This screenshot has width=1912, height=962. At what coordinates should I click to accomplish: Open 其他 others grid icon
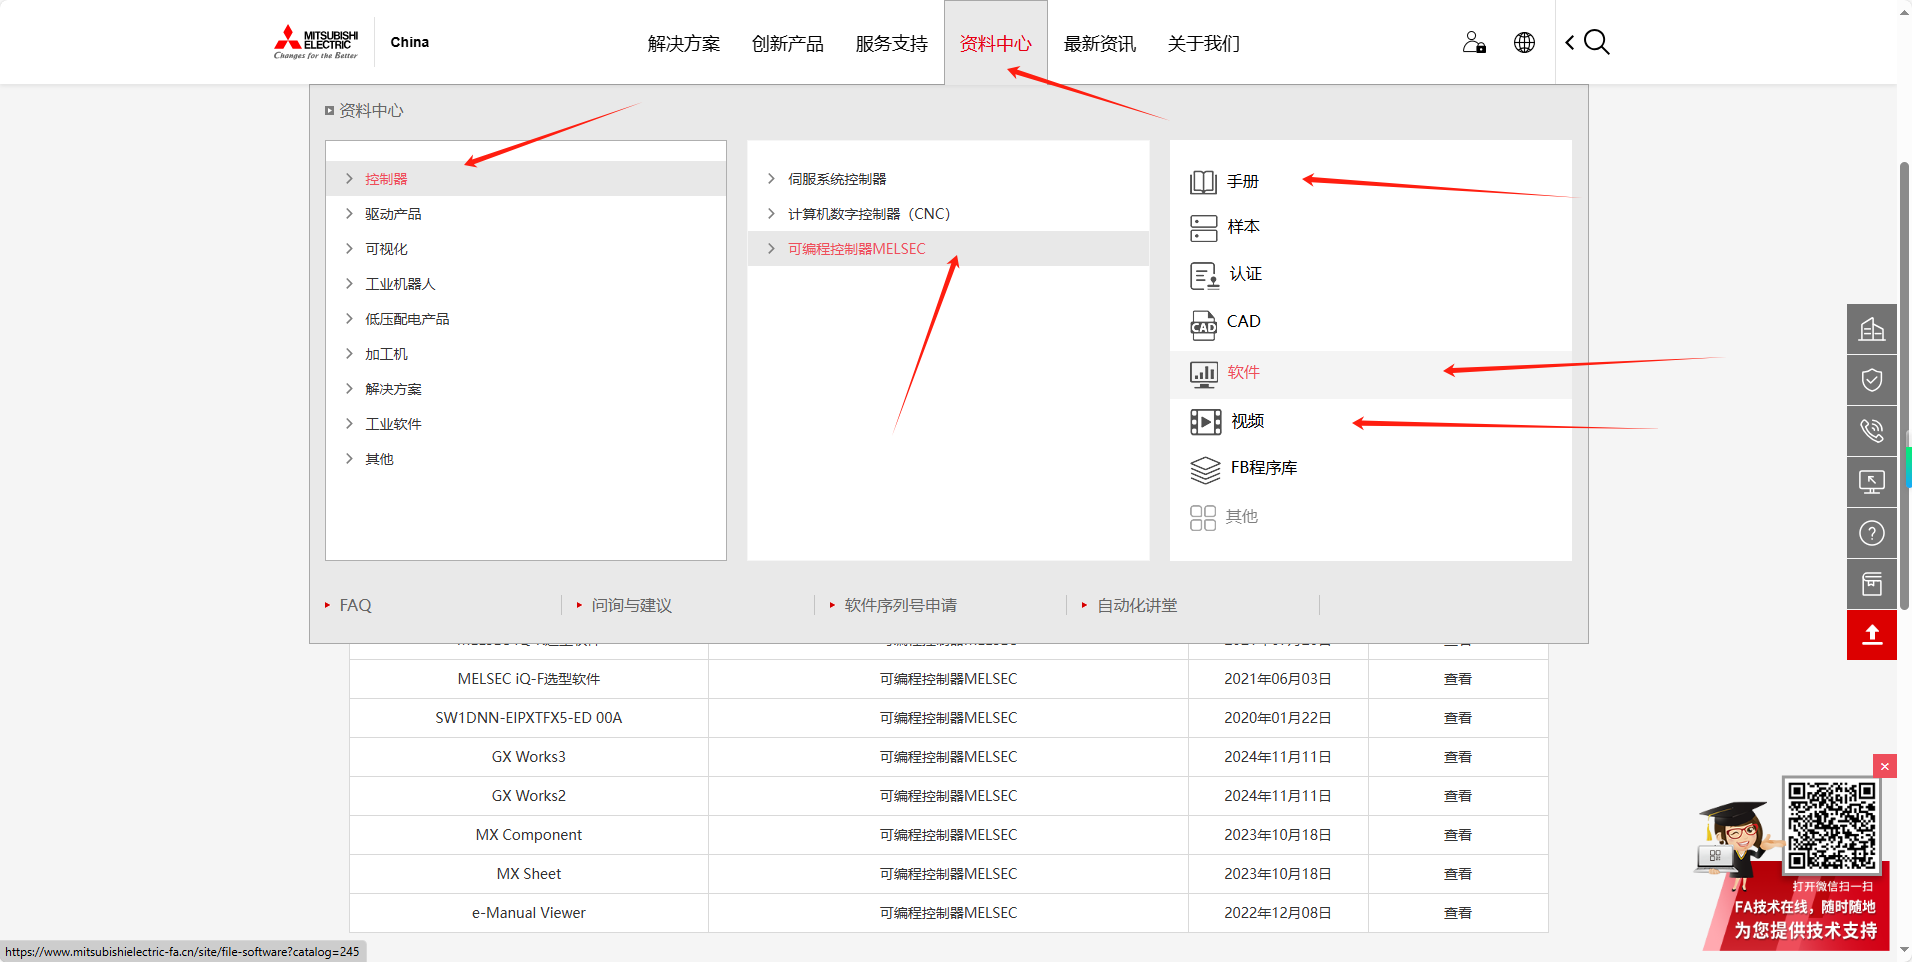pos(1203,517)
